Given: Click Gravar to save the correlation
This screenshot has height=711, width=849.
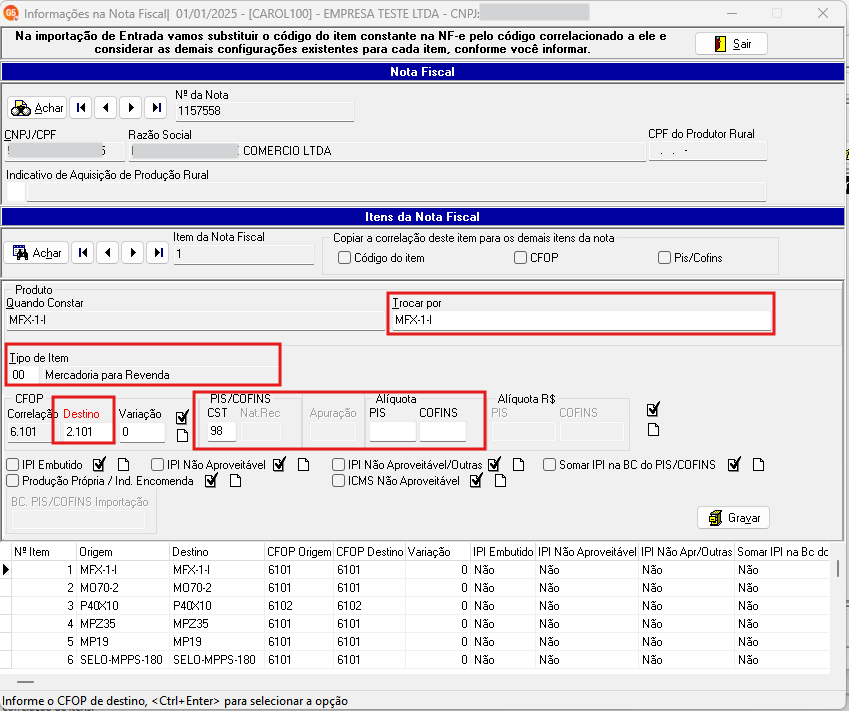Looking at the screenshot, I should (734, 518).
